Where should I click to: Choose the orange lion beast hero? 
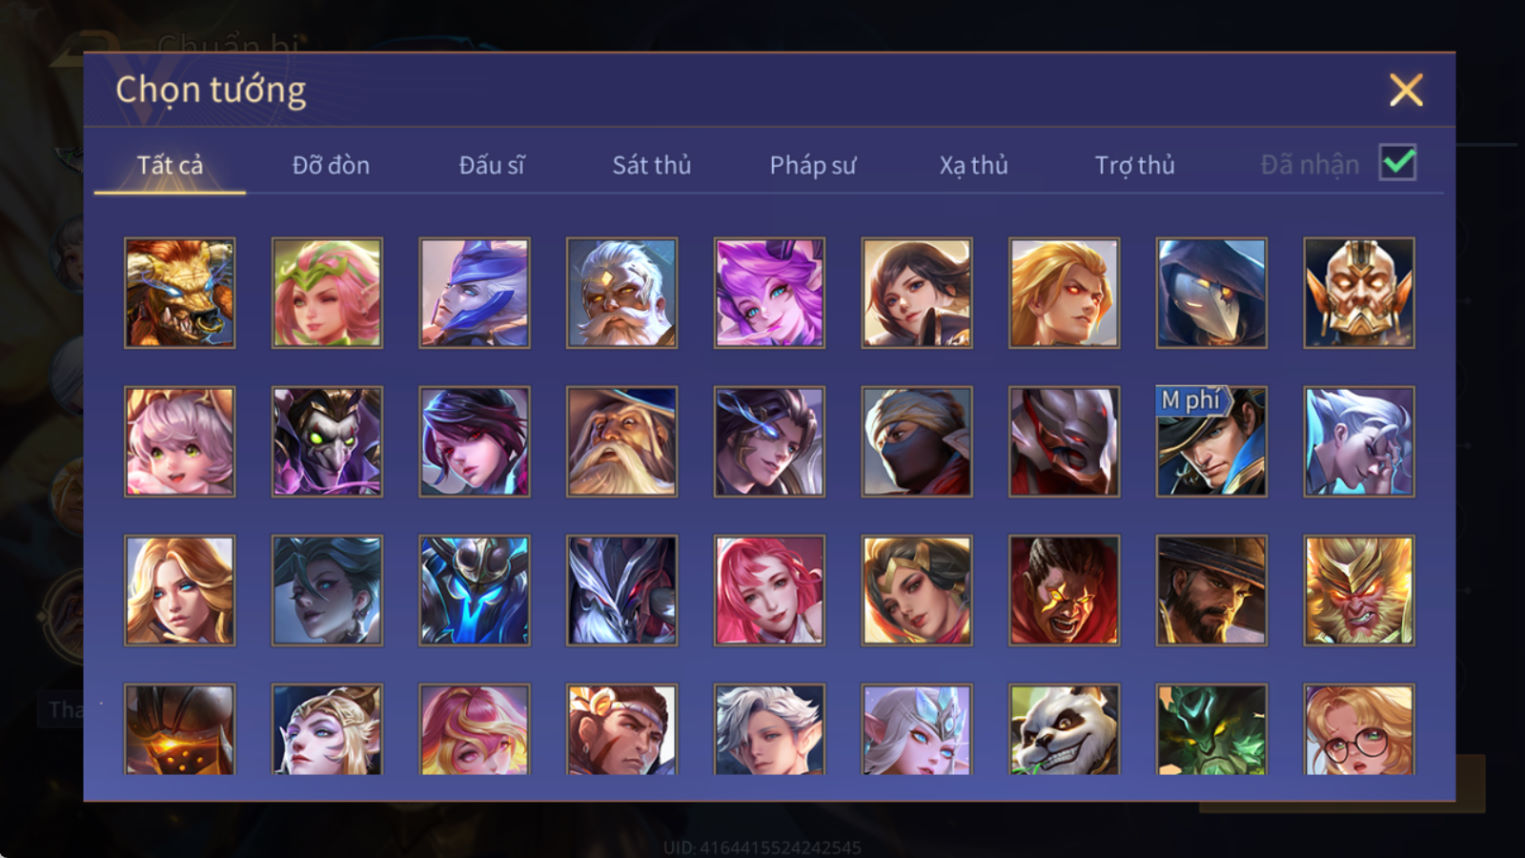click(180, 293)
